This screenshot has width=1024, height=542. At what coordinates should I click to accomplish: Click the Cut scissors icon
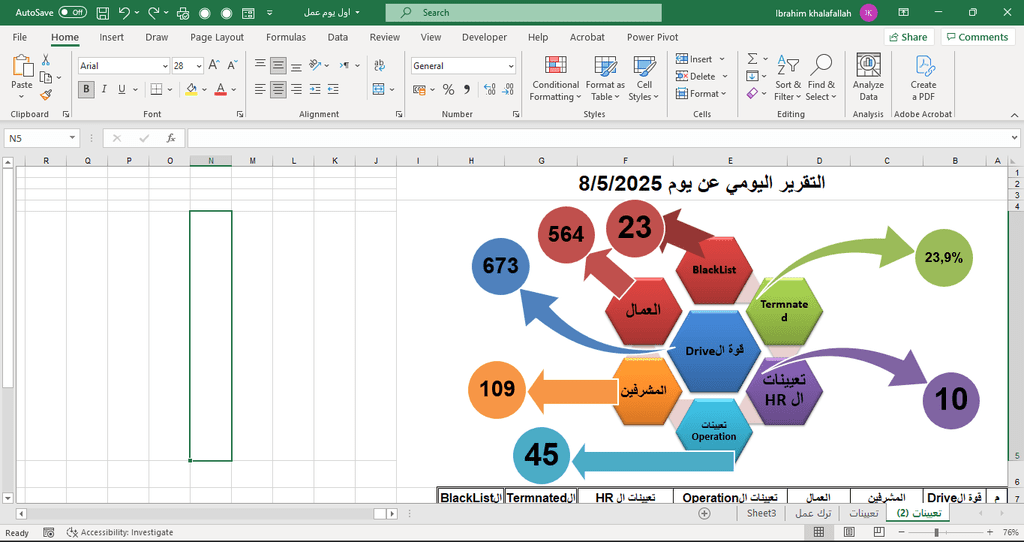(46, 61)
